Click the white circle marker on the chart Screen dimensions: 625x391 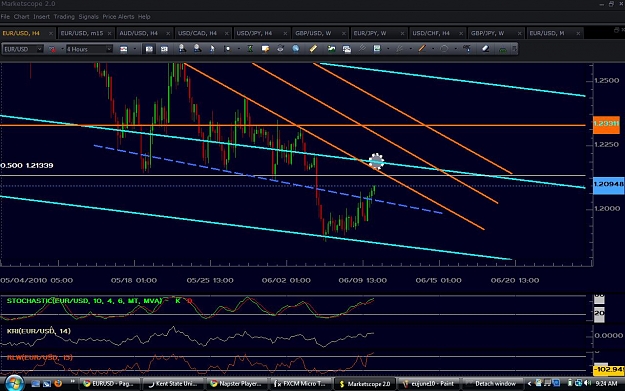tap(376, 161)
